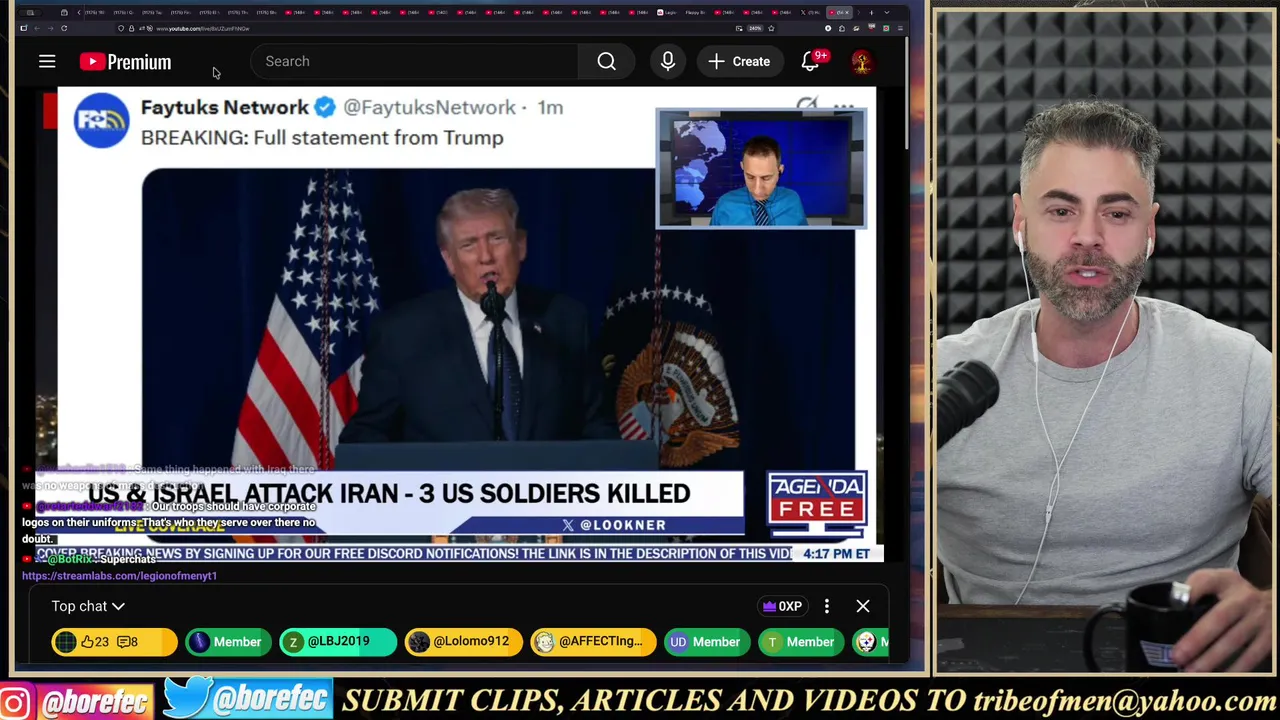Open the @AFFECTing super chat chip
This screenshot has height=720, width=1280.
tap(593, 642)
